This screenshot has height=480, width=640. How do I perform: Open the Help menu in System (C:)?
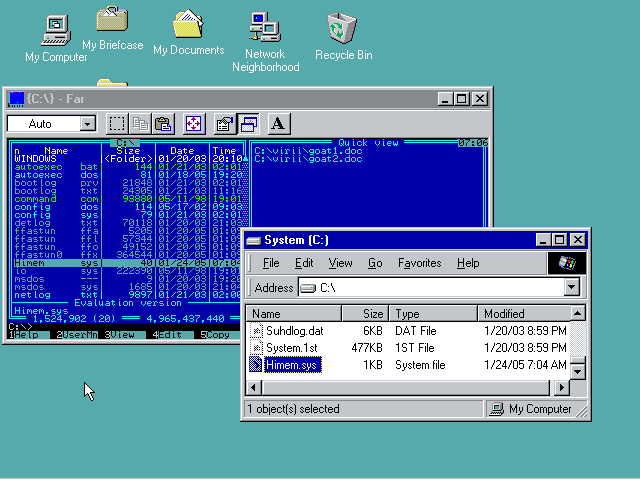pyautogui.click(x=468, y=263)
